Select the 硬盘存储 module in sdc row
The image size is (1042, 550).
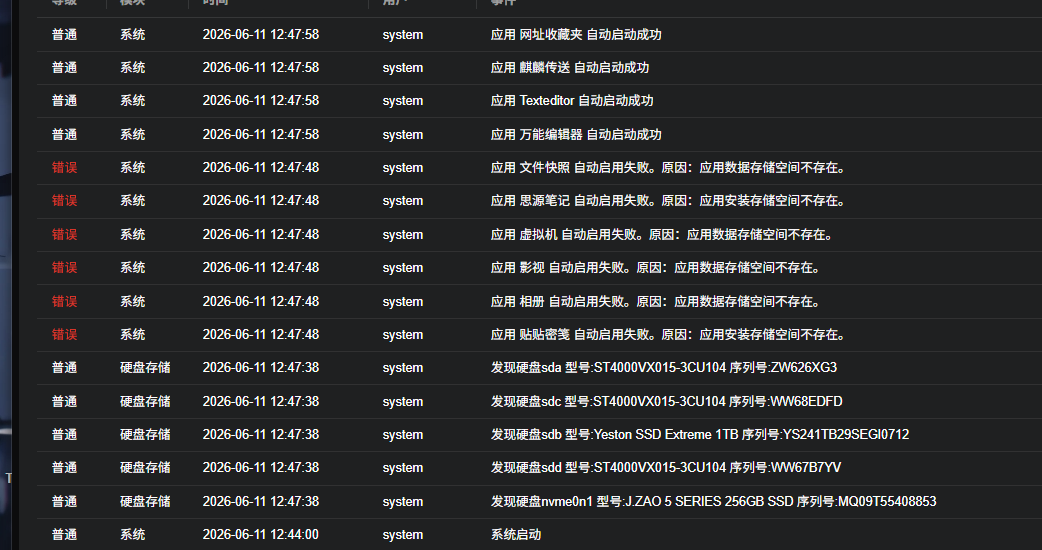[x=145, y=401]
